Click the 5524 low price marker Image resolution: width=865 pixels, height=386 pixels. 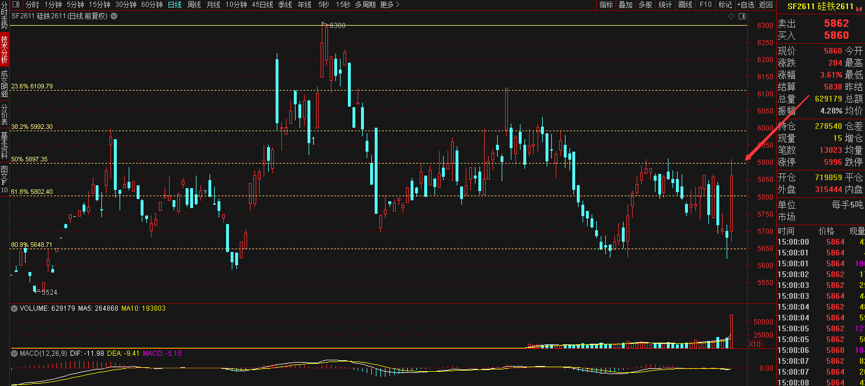[x=50, y=292]
